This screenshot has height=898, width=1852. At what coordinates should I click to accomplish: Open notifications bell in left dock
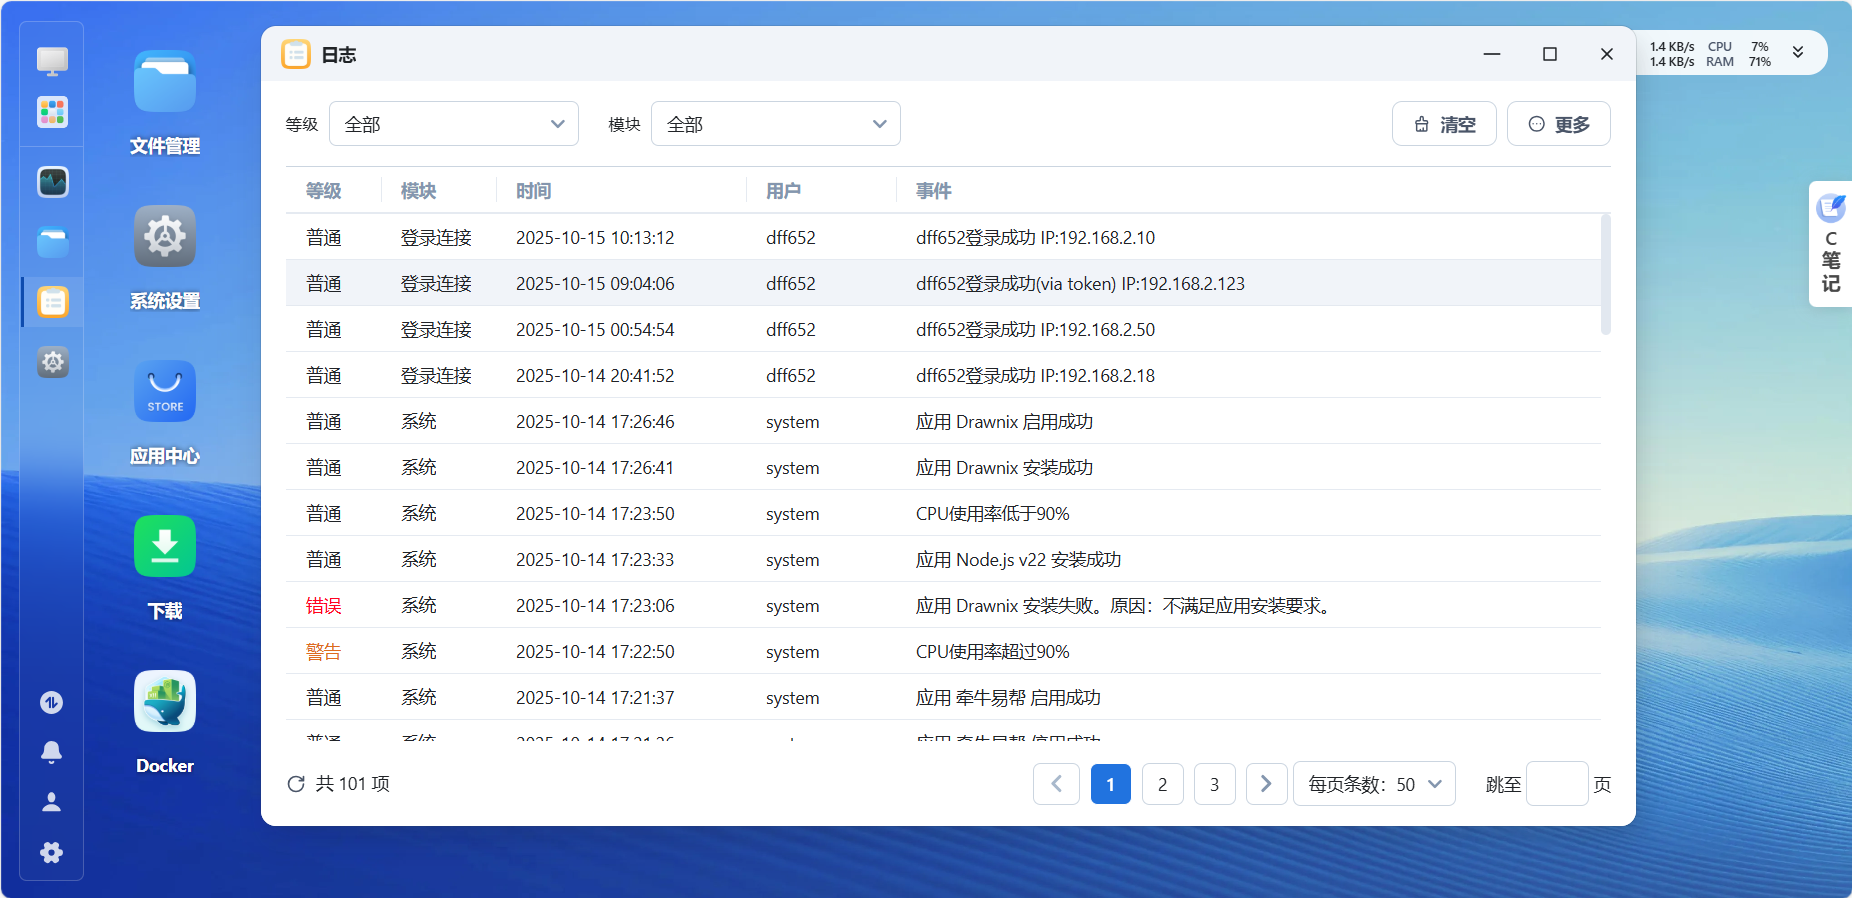pos(52,752)
